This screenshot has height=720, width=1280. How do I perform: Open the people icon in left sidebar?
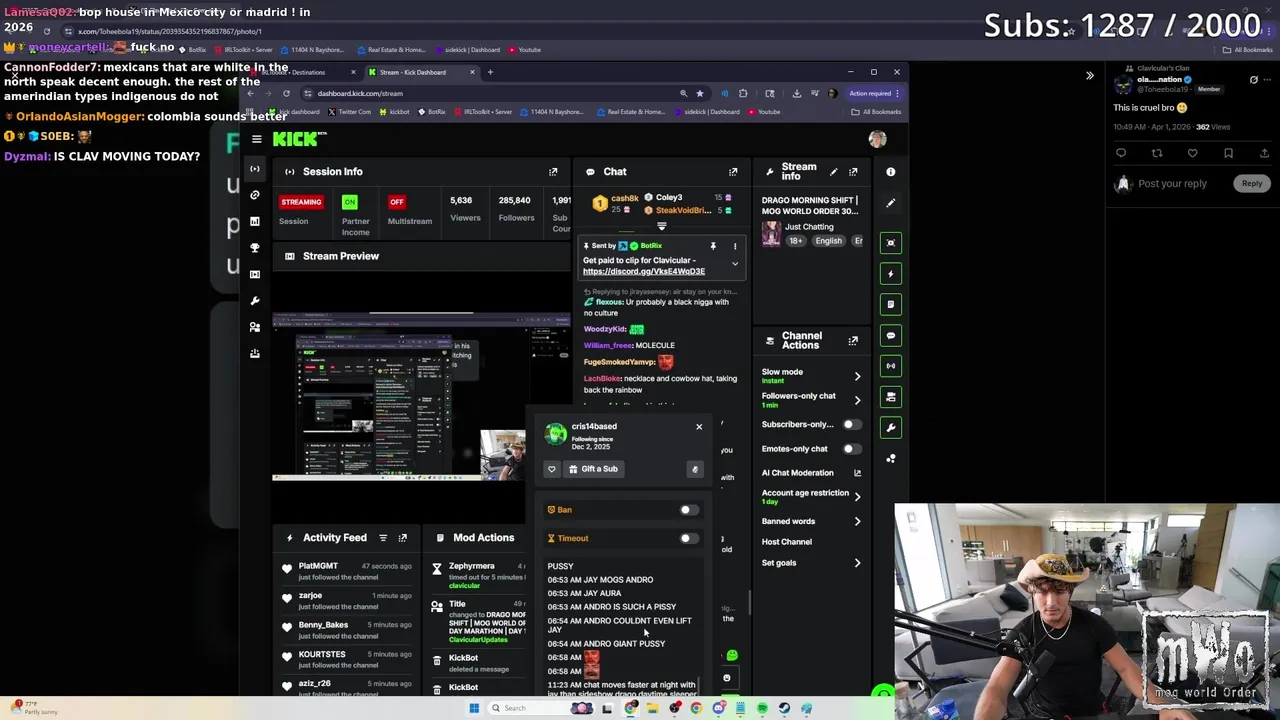(255, 327)
